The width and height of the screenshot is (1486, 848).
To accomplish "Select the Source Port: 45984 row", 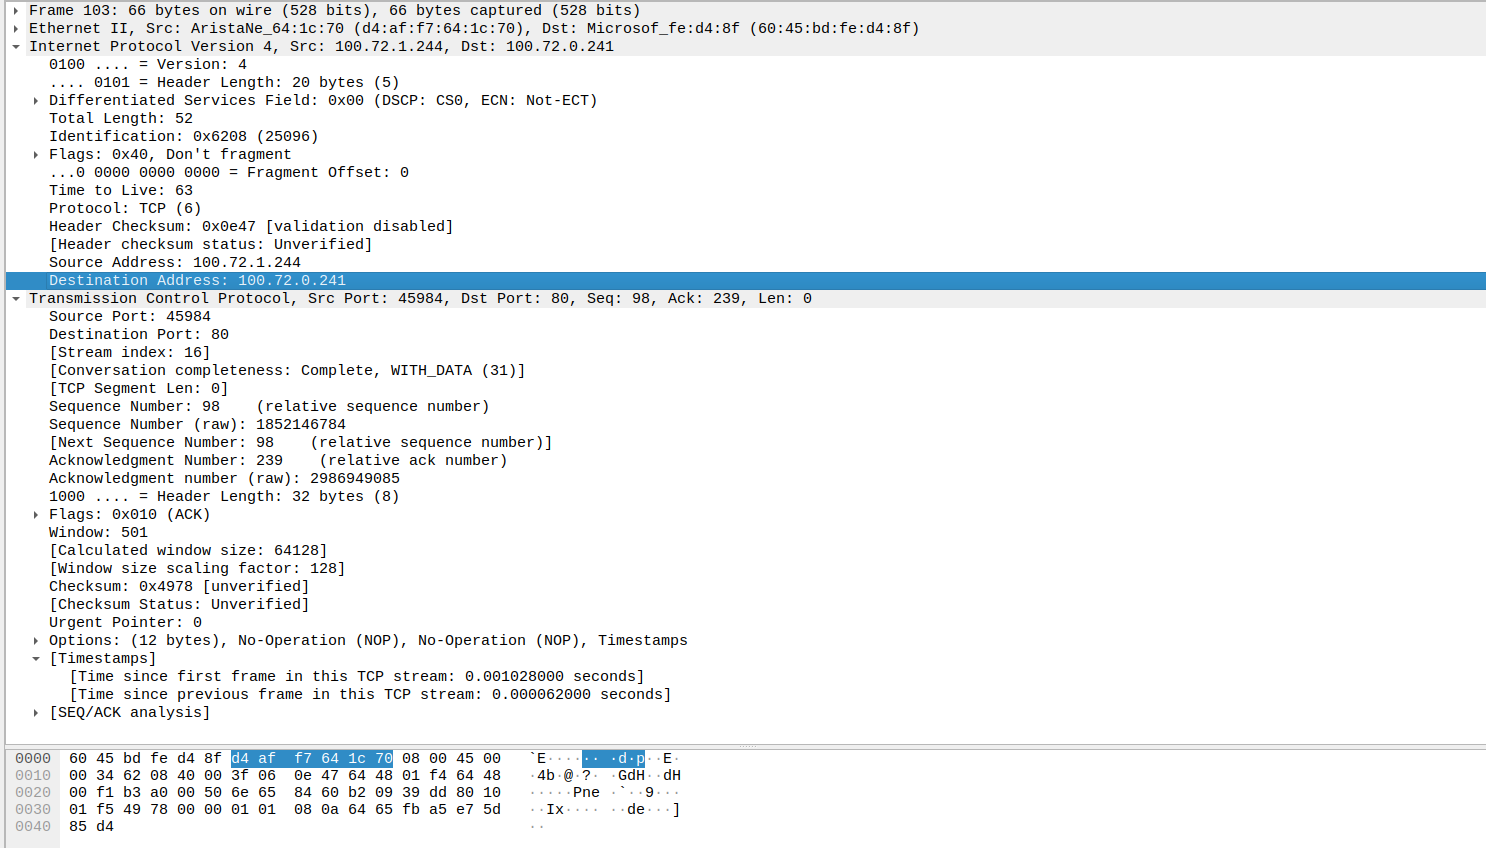I will pyautogui.click(x=746, y=316).
